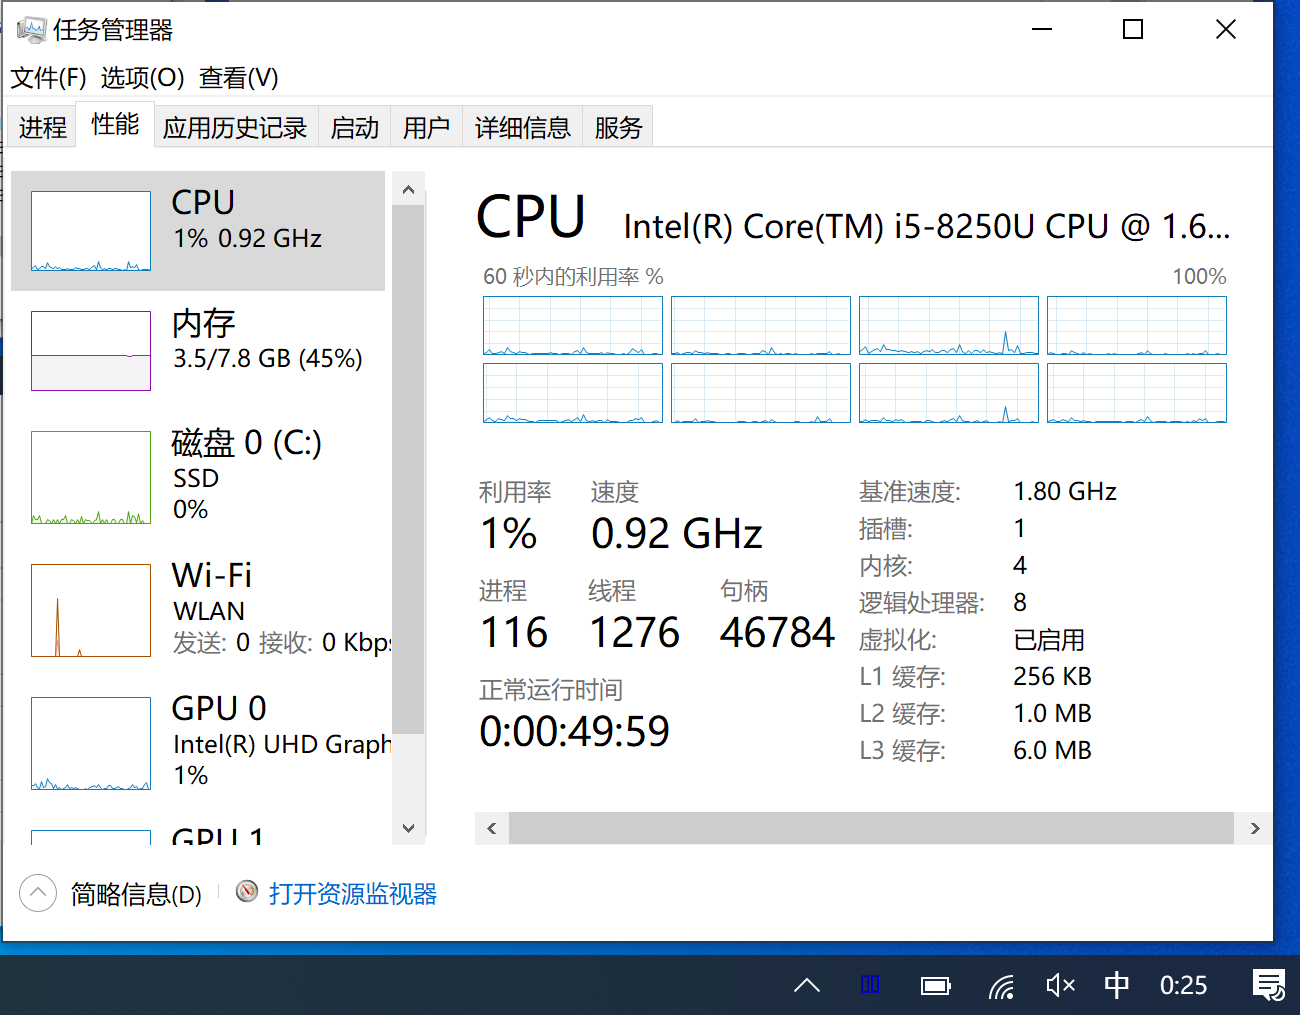Open the 选项(O) menu

coord(142,78)
